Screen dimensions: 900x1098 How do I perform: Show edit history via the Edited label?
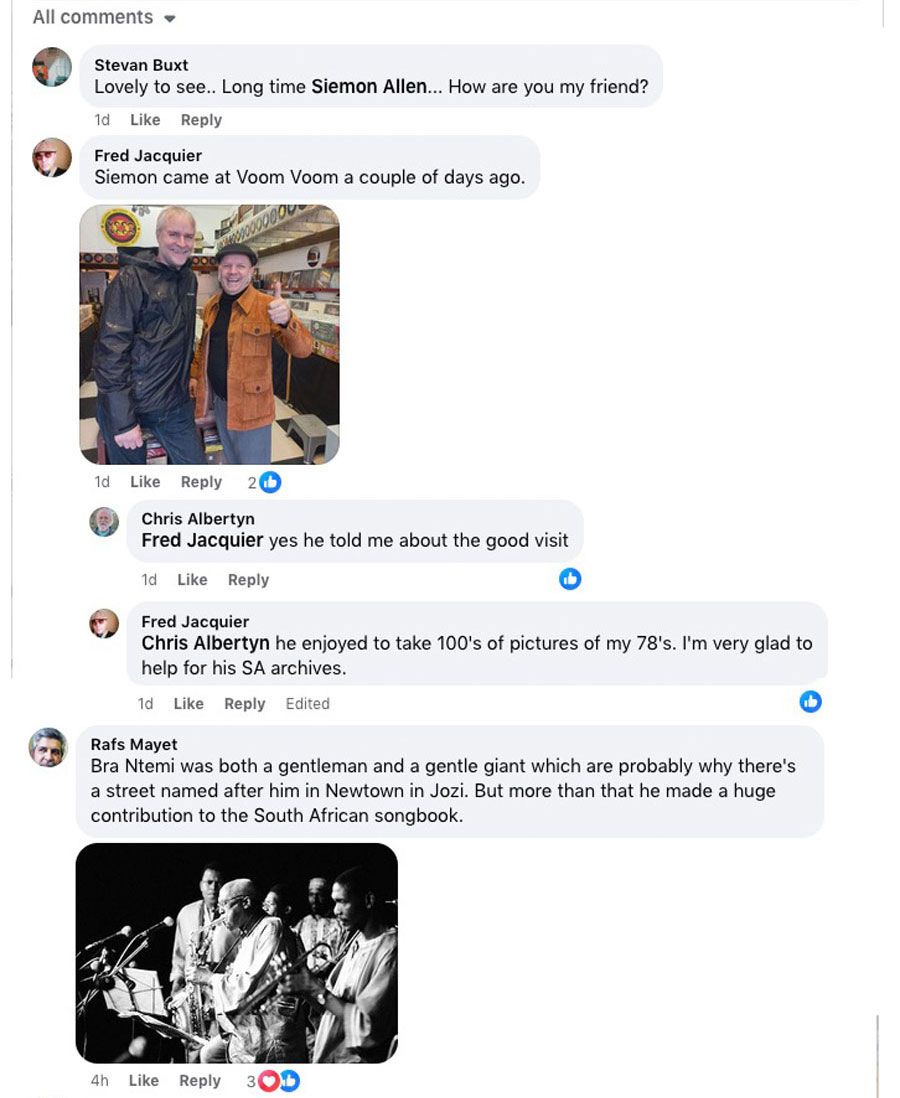click(307, 704)
